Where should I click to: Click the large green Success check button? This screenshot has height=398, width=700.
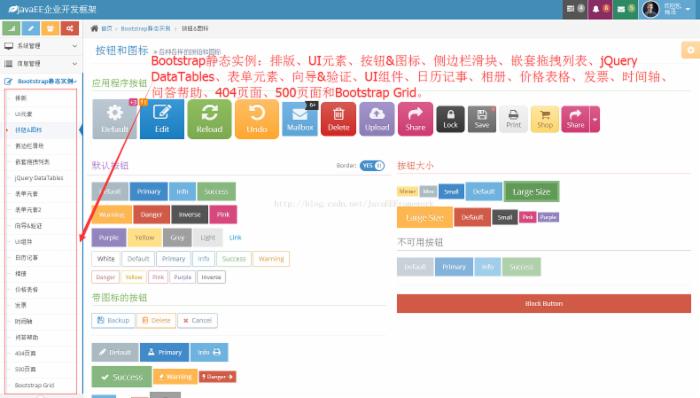pos(121,377)
